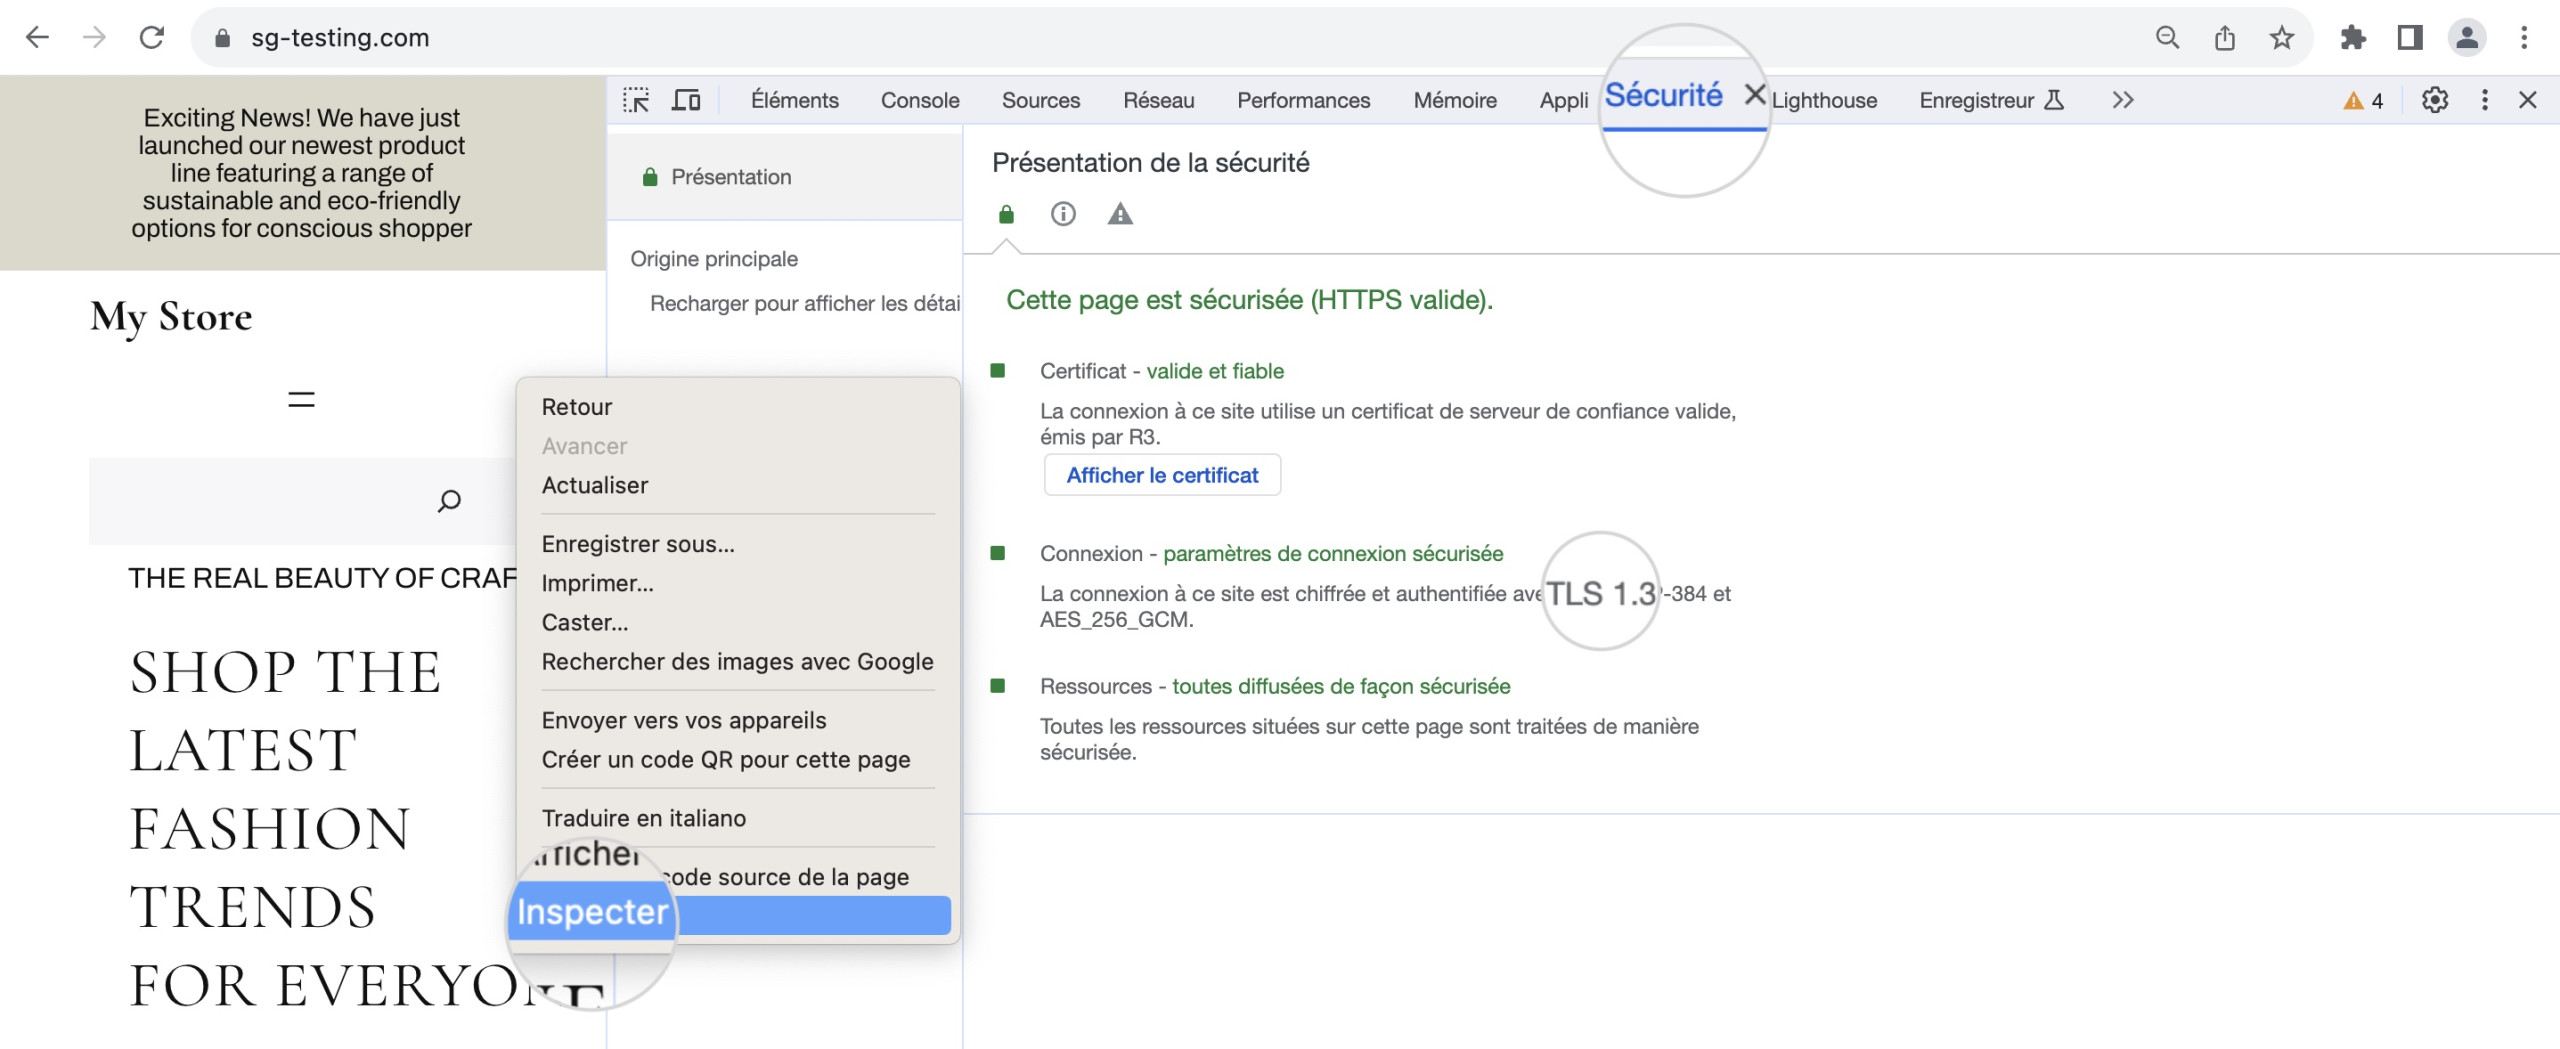The image size is (2560, 1049).
Task: Select Créer un code QR pour cette page
Action: coord(738,759)
